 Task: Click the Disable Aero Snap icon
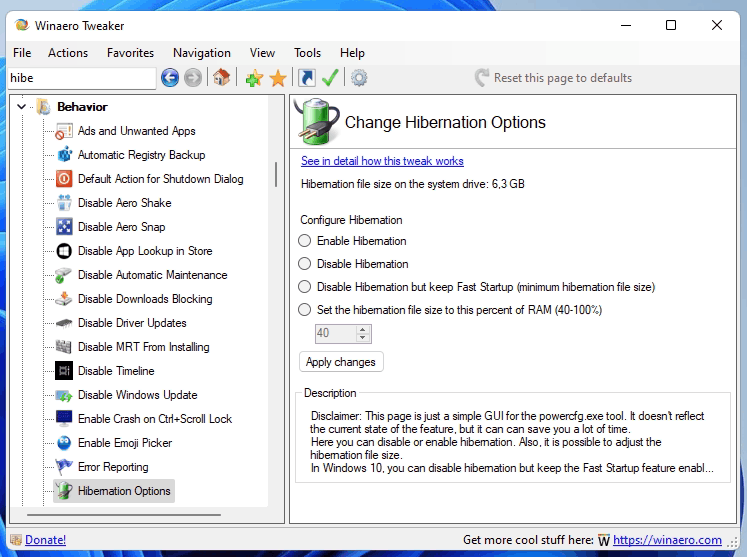coord(64,227)
